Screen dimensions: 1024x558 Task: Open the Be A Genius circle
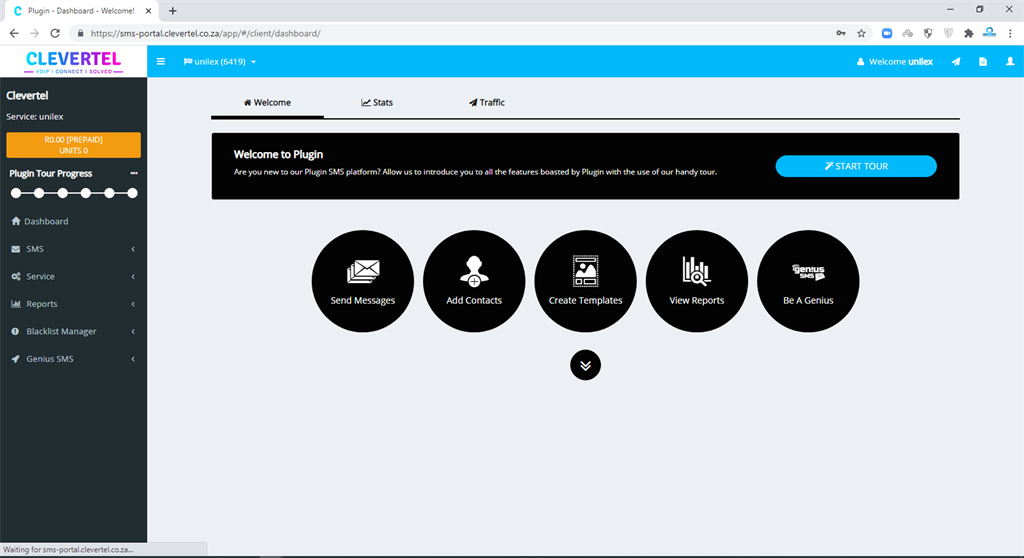pyautogui.click(x=808, y=281)
